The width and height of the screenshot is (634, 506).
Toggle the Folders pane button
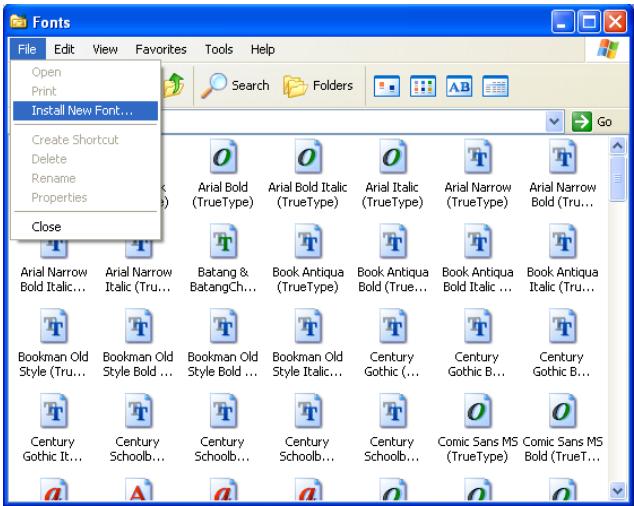tap(318, 86)
